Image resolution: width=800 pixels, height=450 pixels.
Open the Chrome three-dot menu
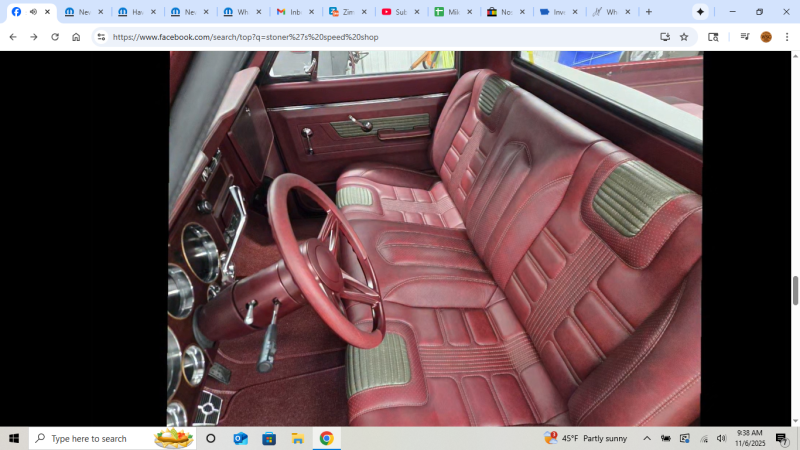point(787,37)
